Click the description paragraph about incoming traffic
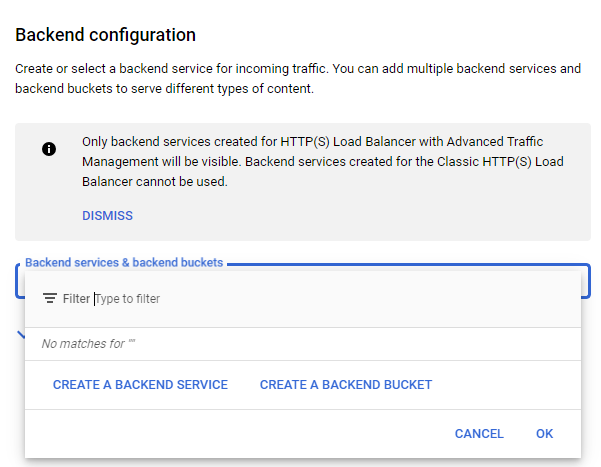This screenshot has height=467, width=601. (298, 79)
